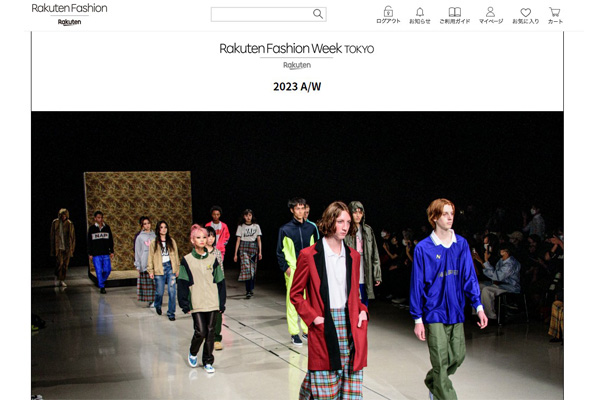The height and width of the screenshot is (400, 600).
Task: Click the 2023 A/W heading
Action: coord(297,87)
